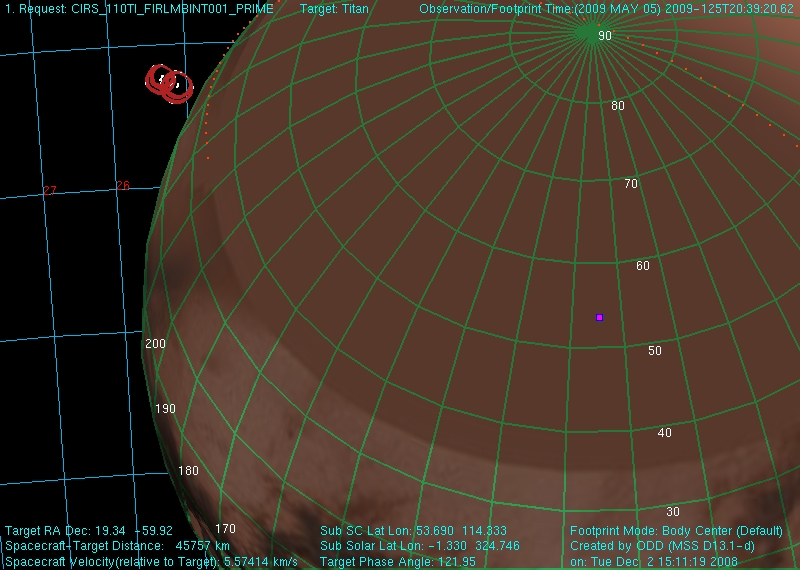Click the Target Phase Angle 121.95 readout
800x570 pixels.
397,562
